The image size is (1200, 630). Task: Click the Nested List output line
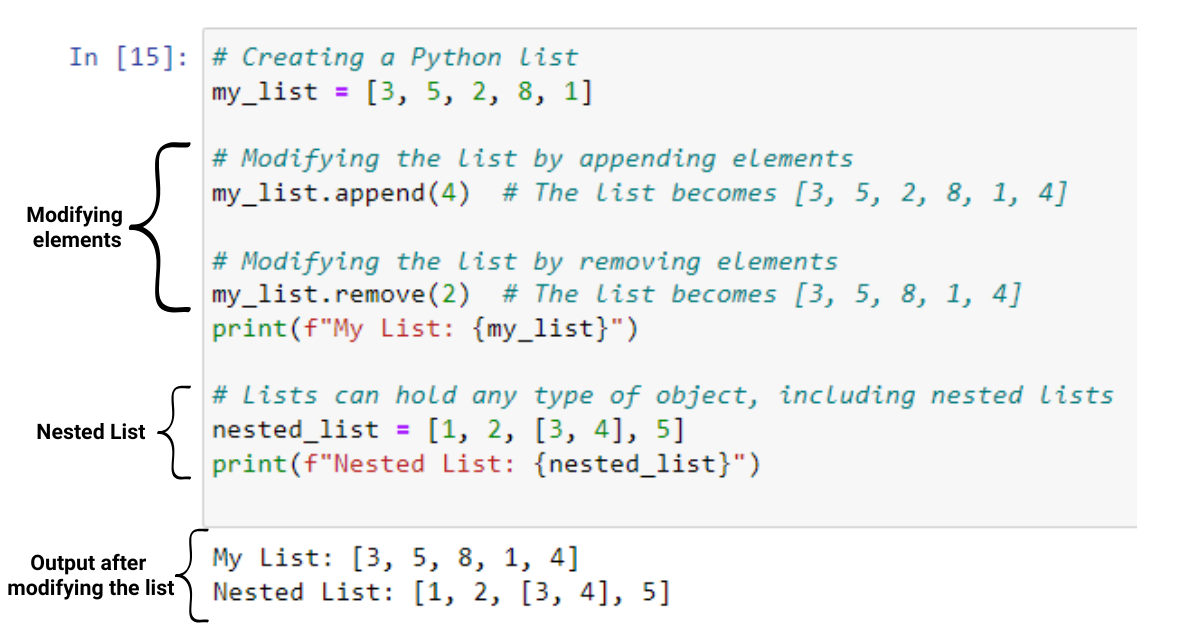tap(441, 592)
